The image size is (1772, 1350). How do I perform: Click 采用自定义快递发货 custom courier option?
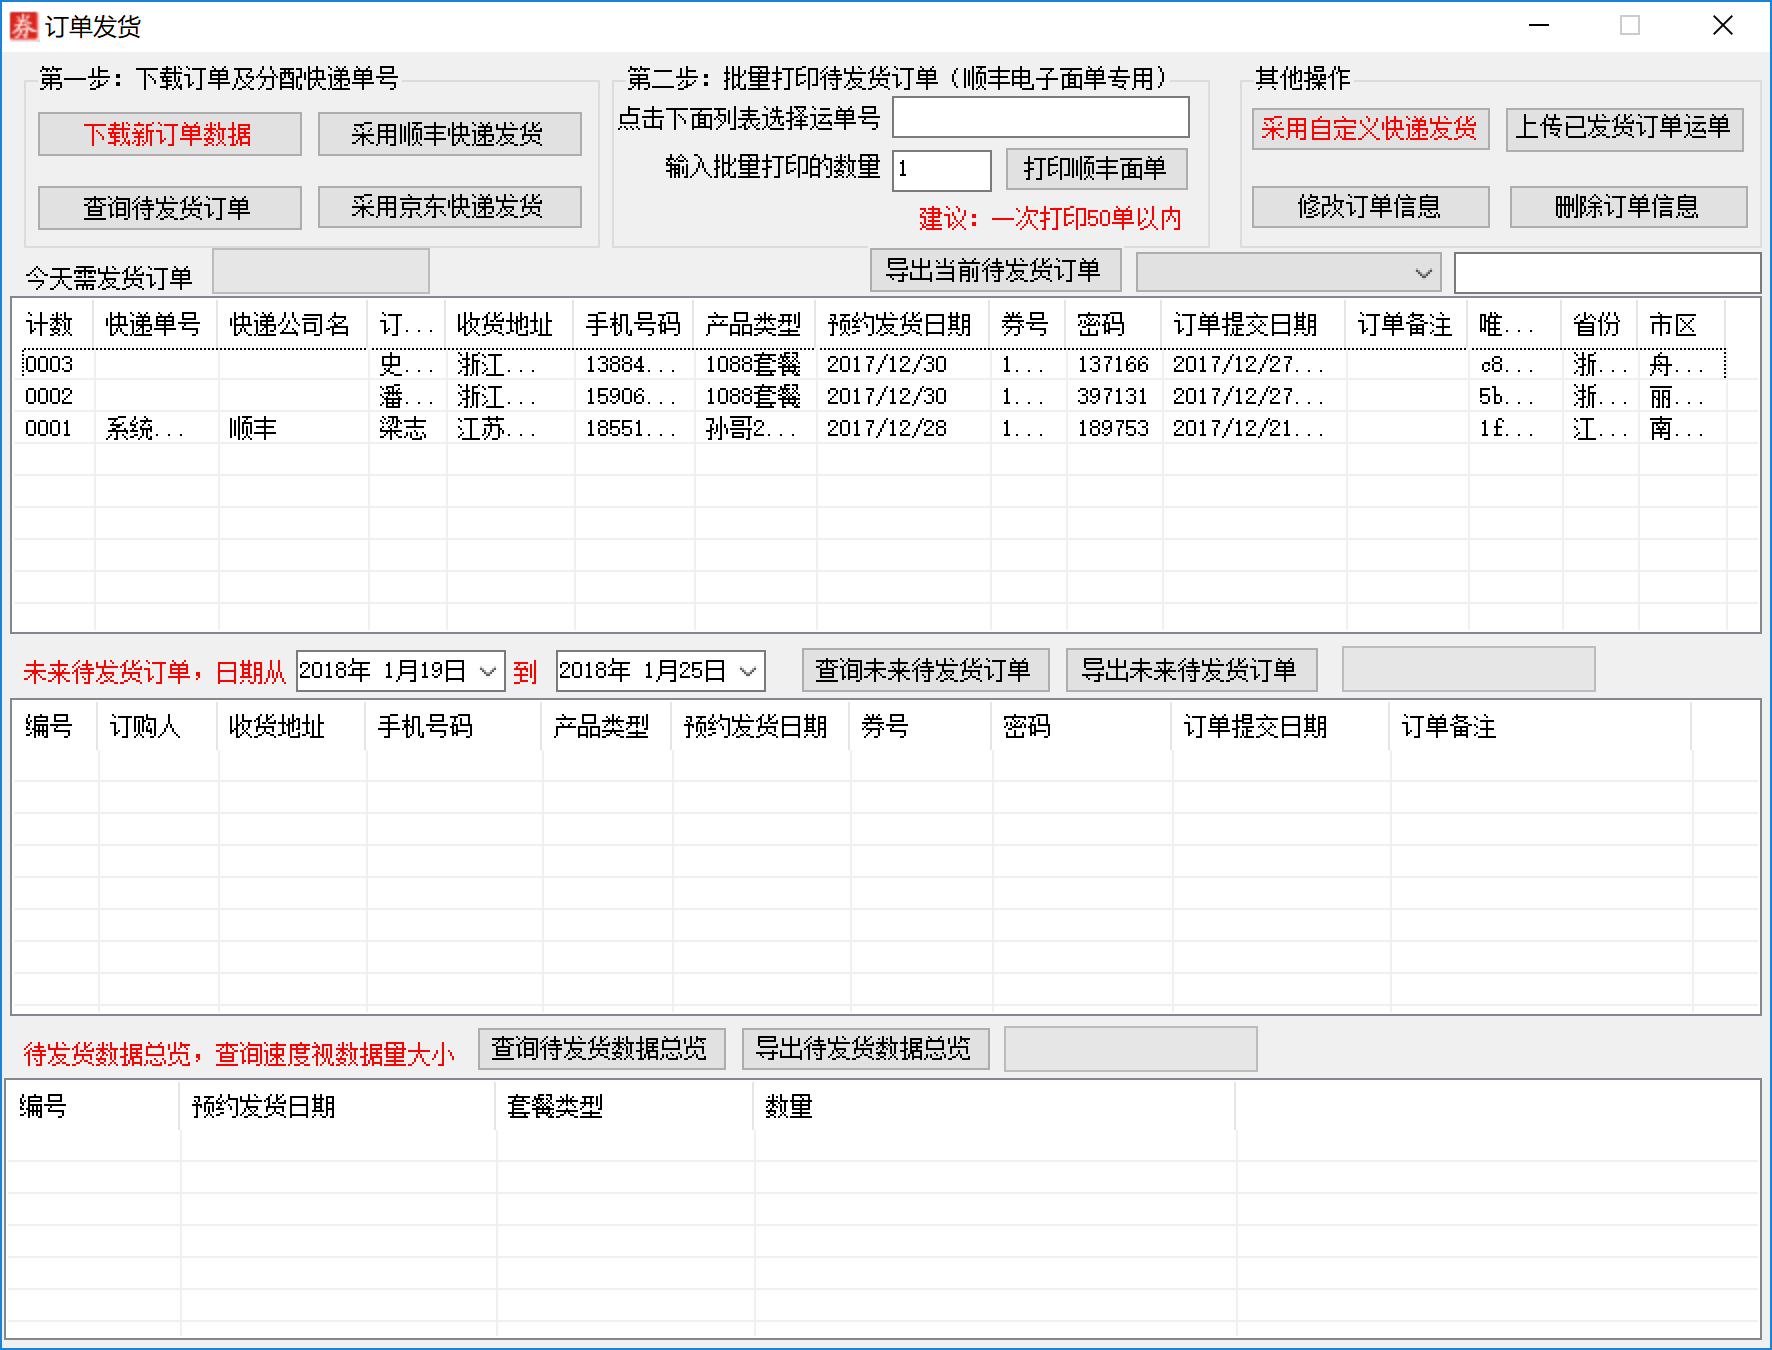[x=1369, y=129]
